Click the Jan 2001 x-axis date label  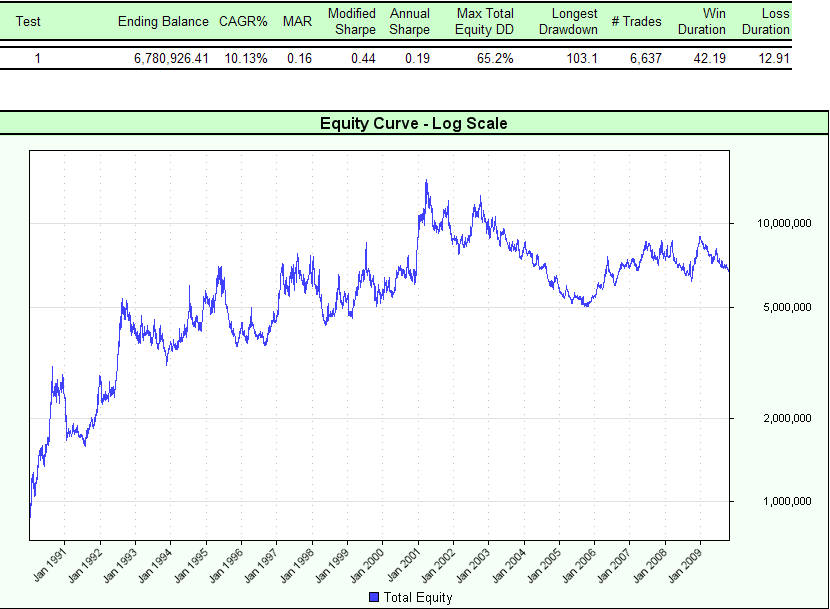400,566
